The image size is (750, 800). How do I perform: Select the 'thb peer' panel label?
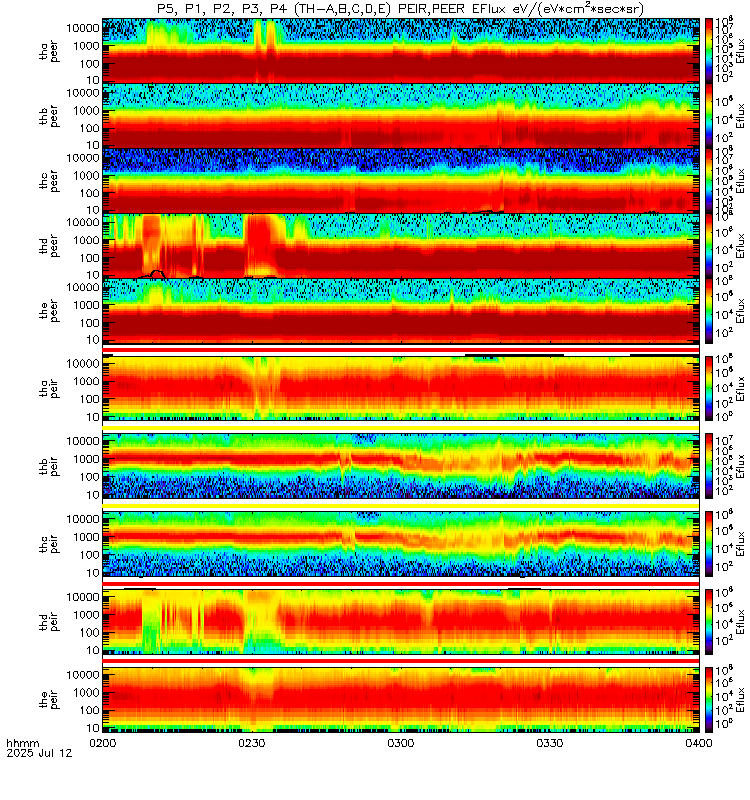click(x=49, y=116)
